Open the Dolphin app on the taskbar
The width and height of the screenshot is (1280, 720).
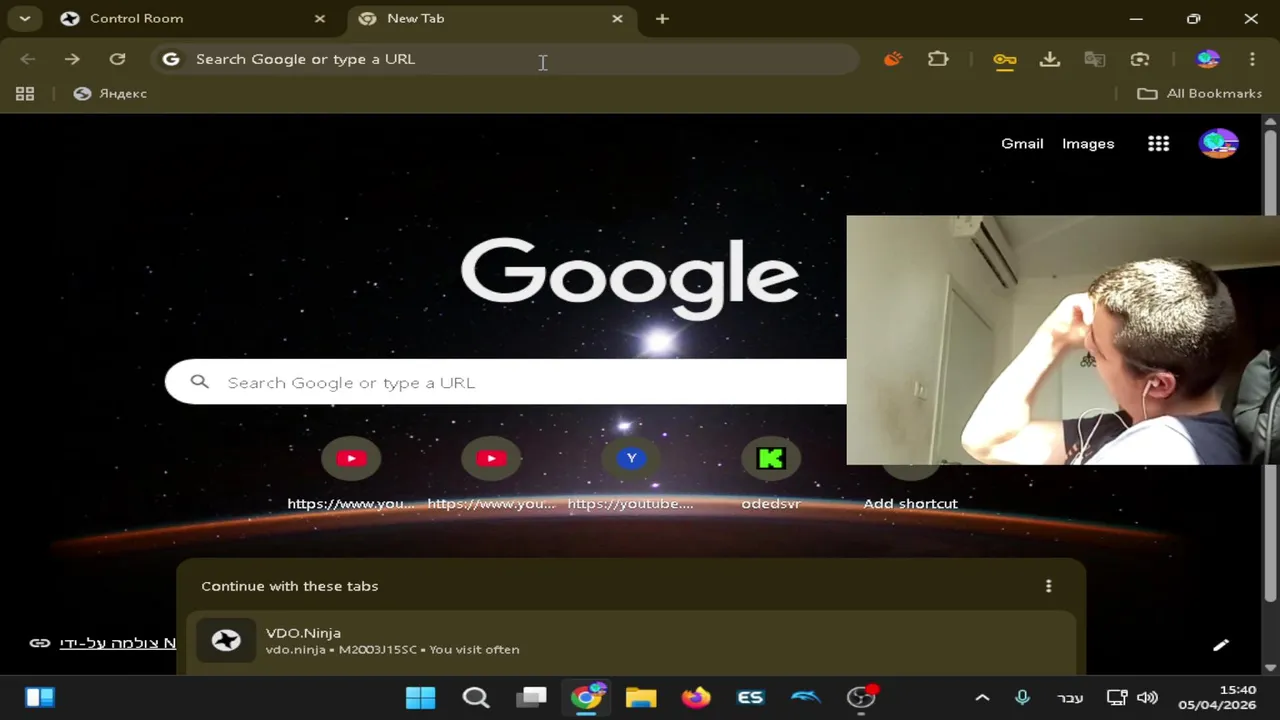pyautogui.click(x=806, y=697)
